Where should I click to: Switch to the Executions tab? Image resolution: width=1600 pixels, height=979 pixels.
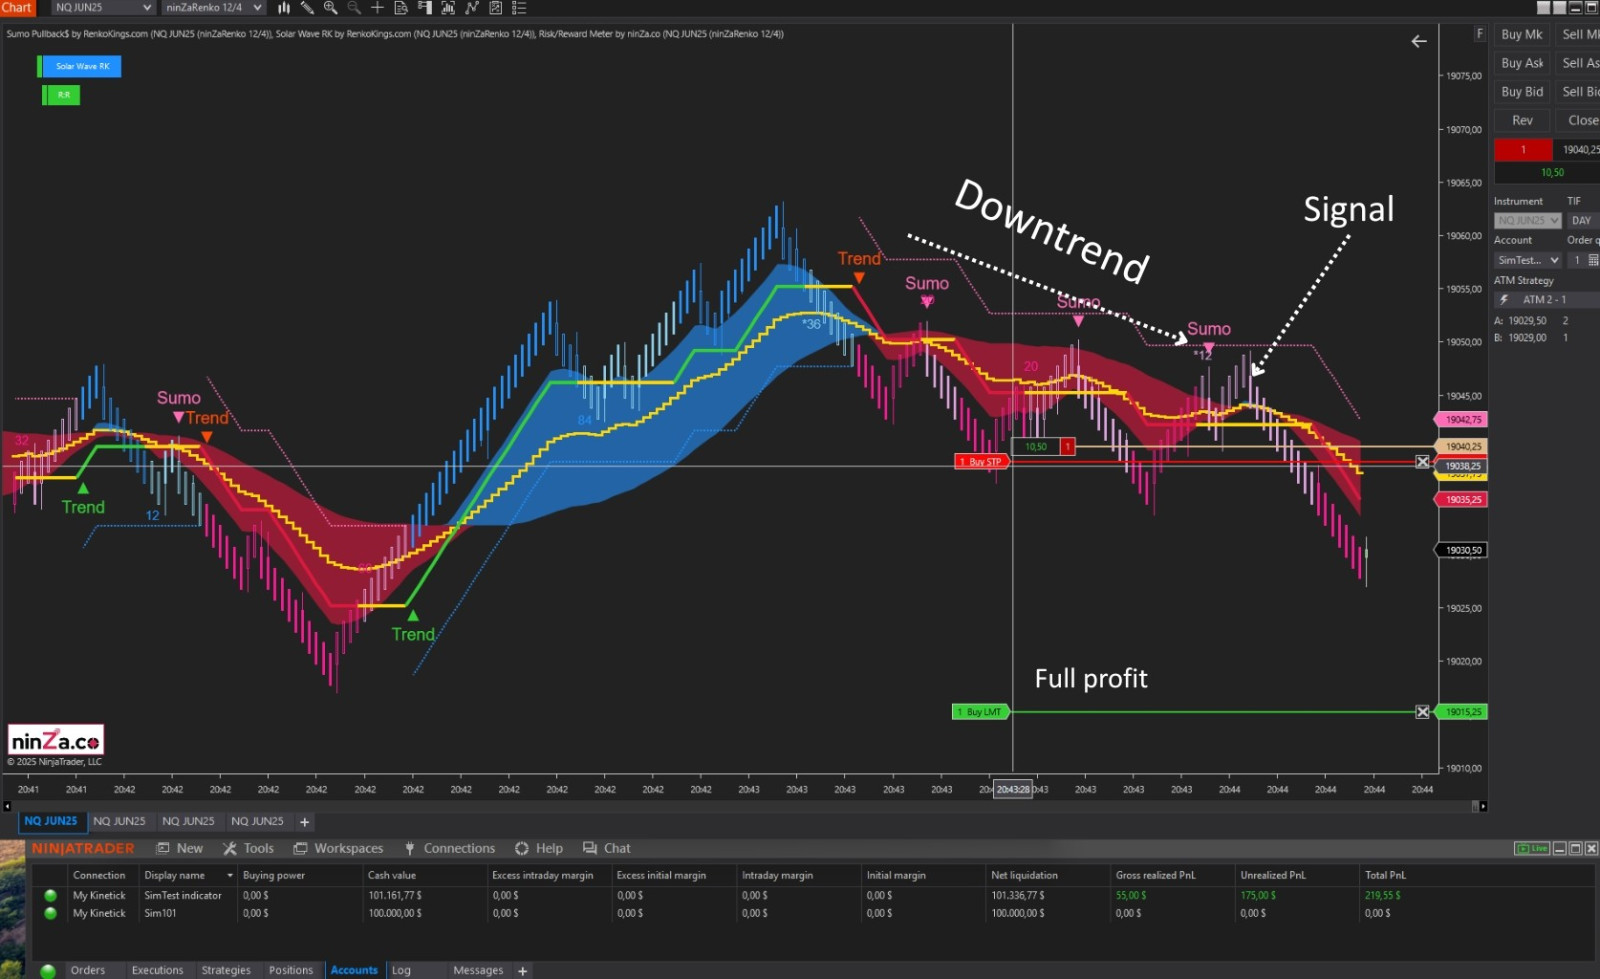[157, 970]
